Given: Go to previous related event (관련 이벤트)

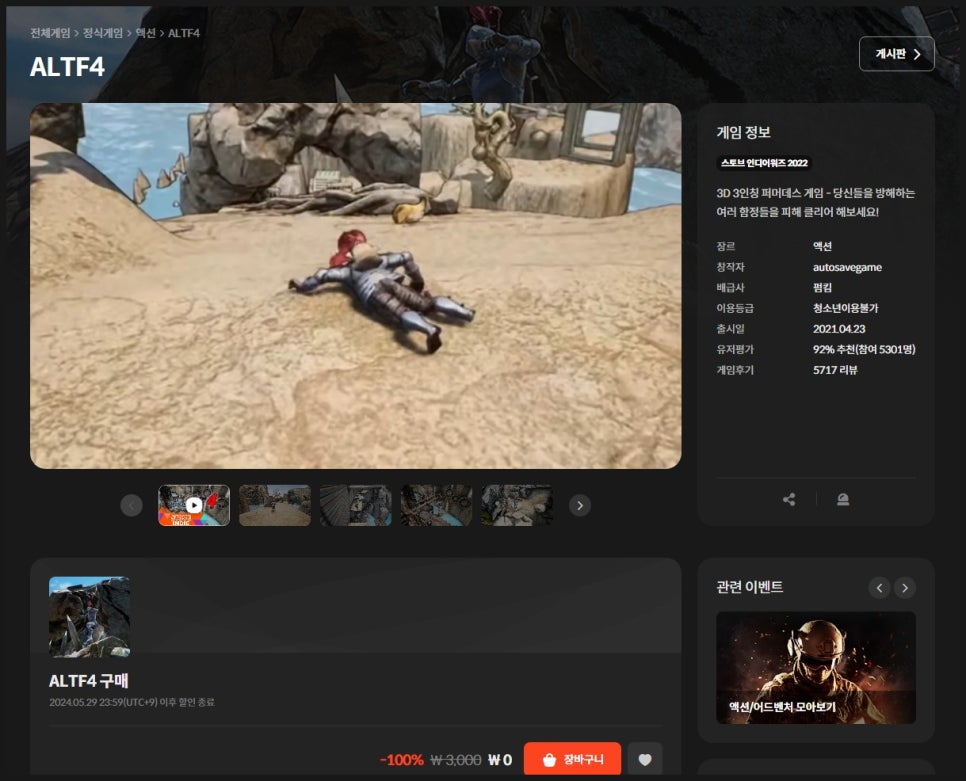Looking at the screenshot, I should click(x=879, y=588).
